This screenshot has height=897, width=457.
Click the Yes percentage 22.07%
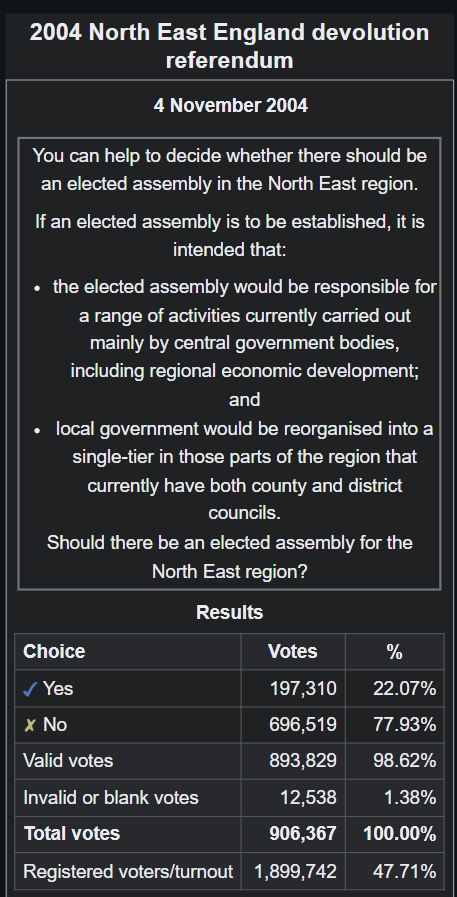[404, 688]
